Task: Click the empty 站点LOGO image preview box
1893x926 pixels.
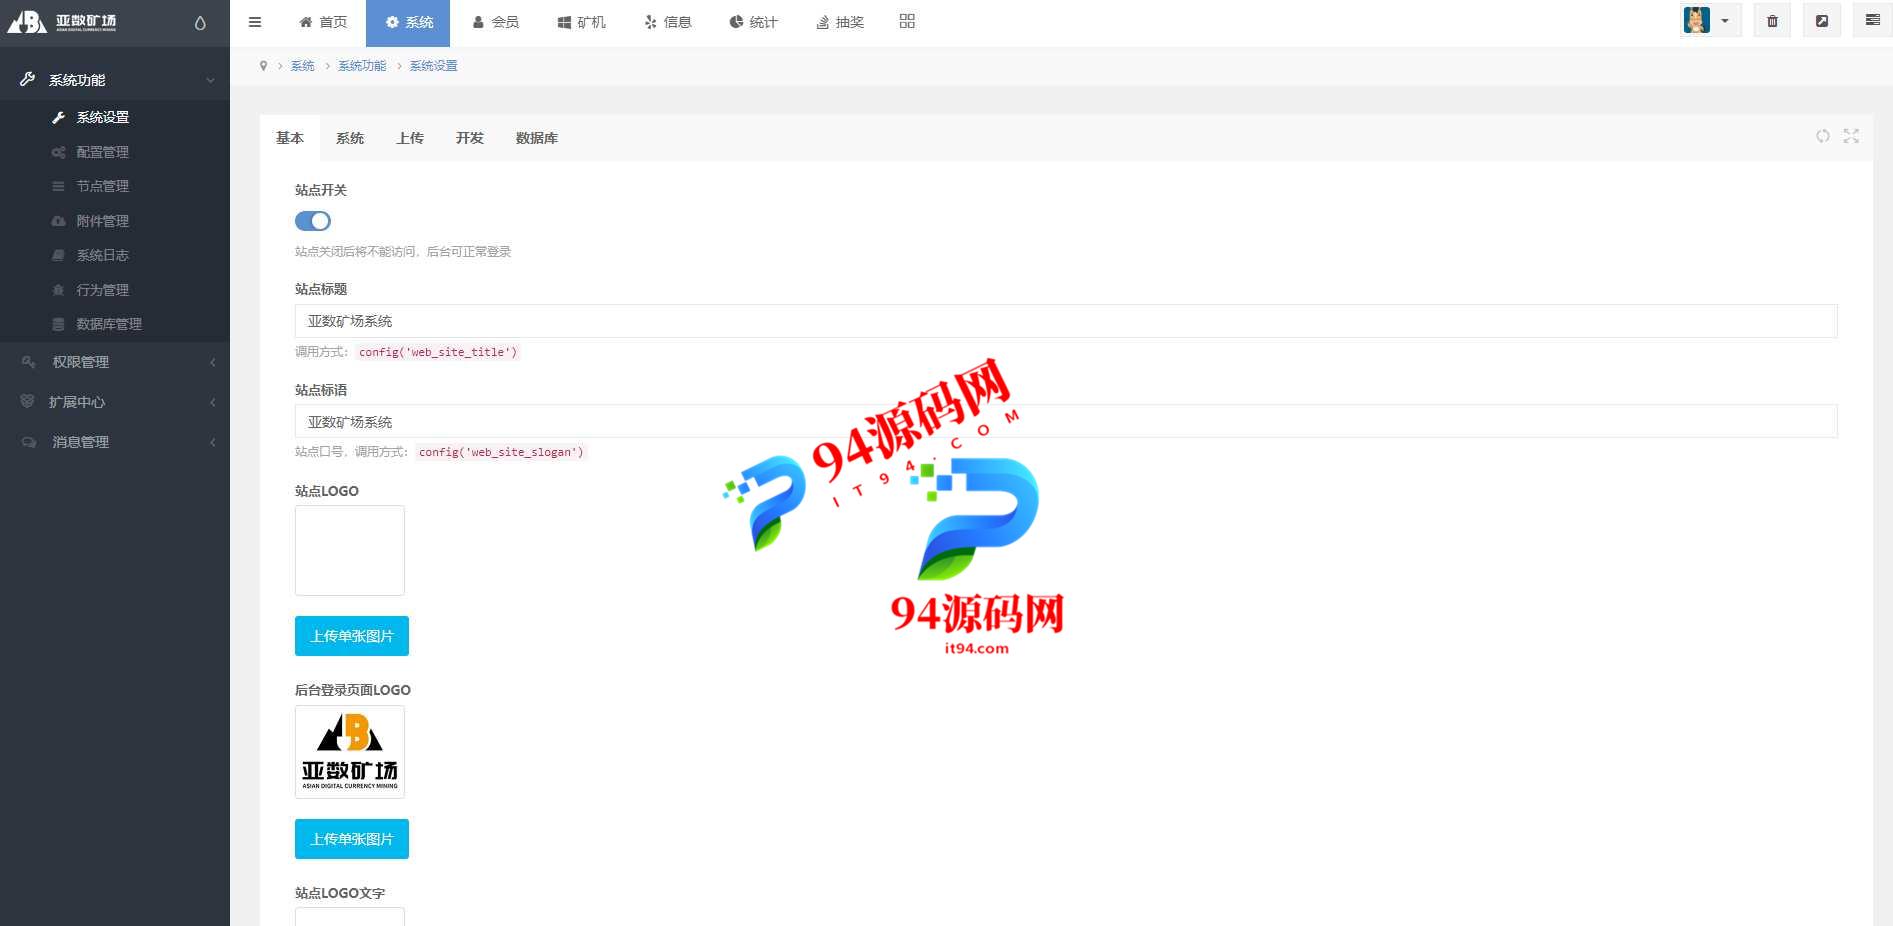Action: (350, 550)
